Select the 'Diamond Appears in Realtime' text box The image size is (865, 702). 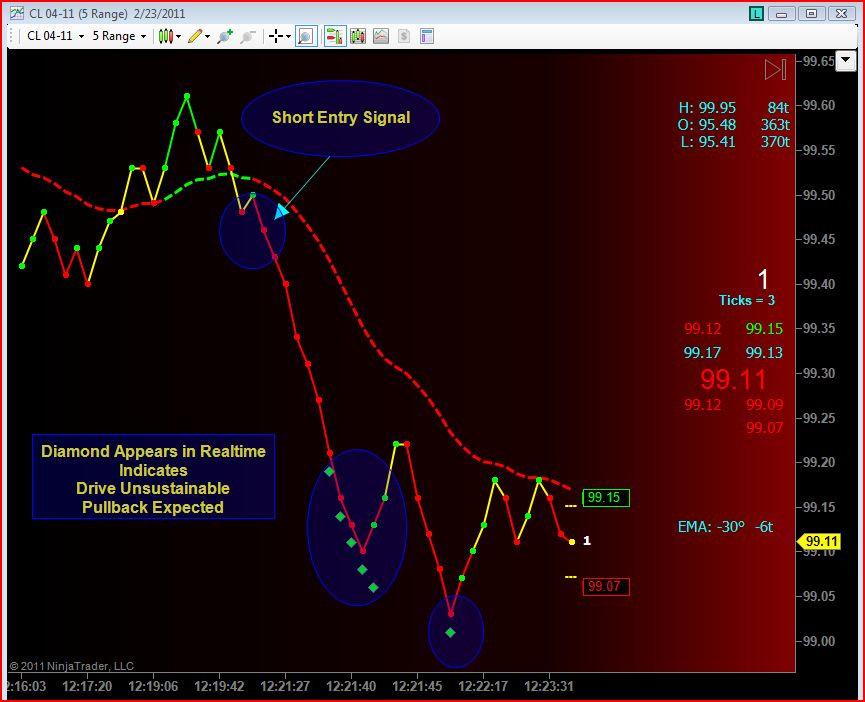point(153,477)
